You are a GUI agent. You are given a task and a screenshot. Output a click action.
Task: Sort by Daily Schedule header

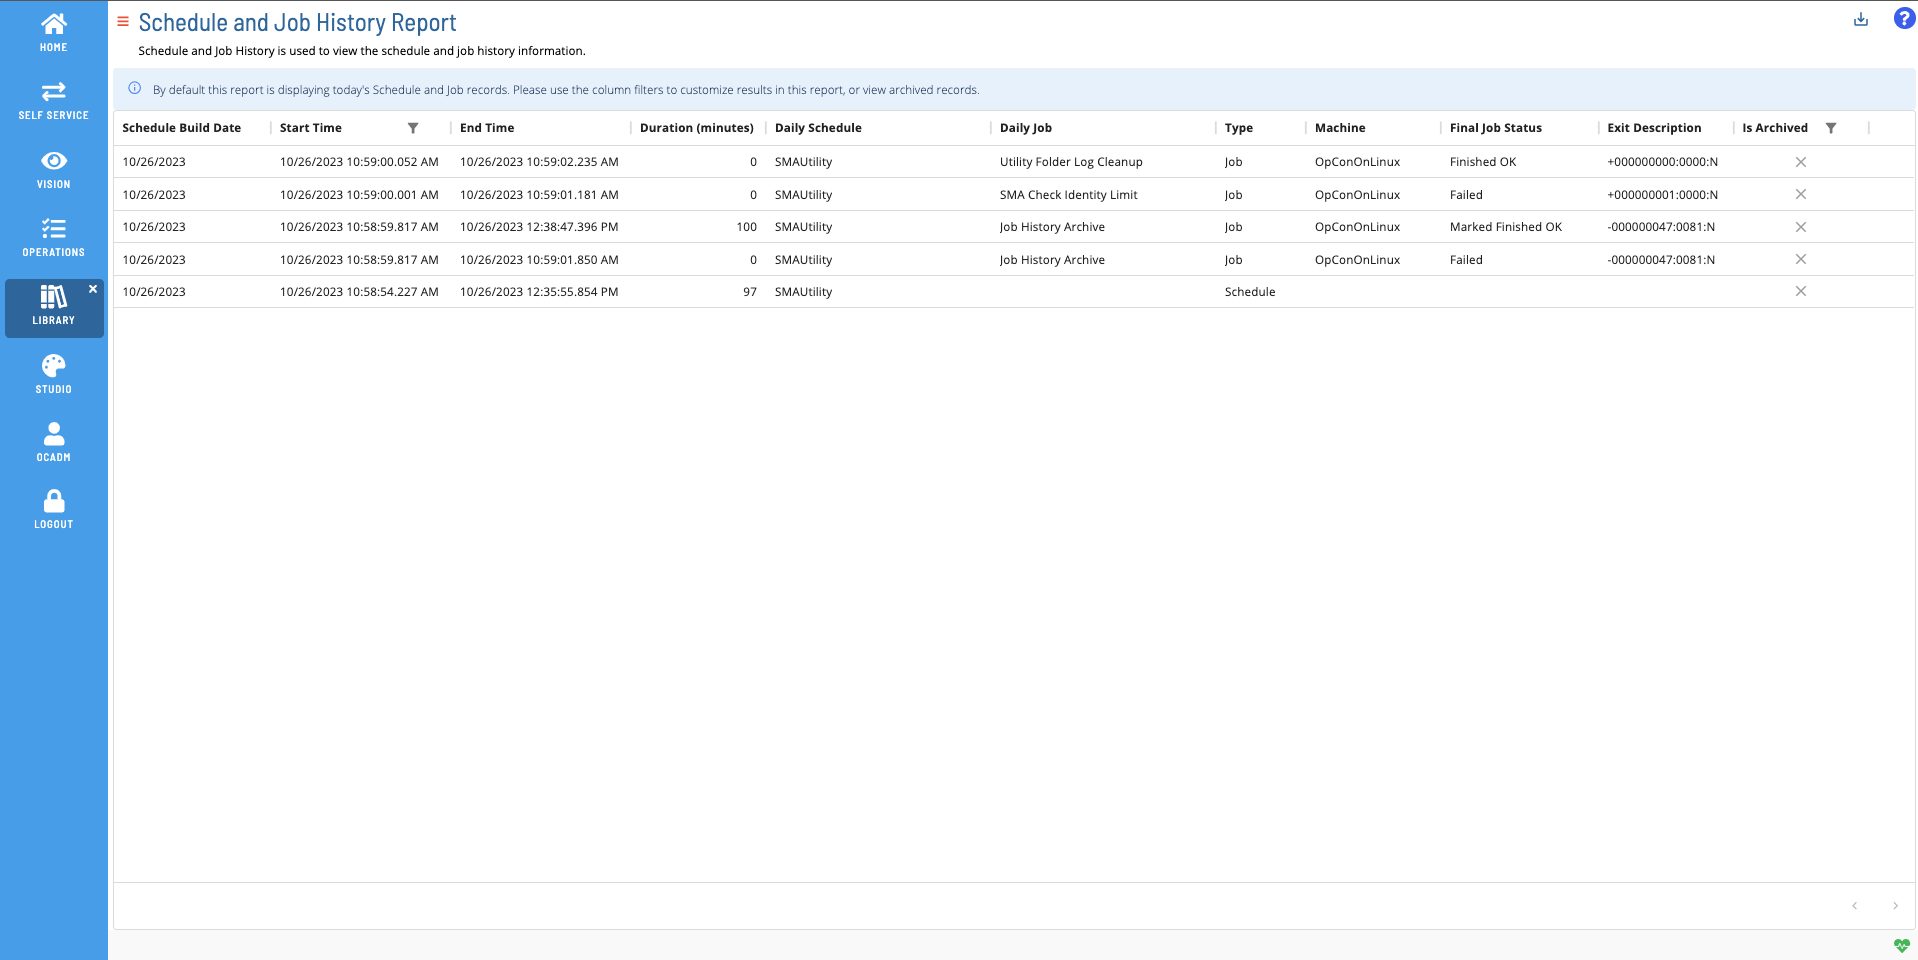[818, 128]
